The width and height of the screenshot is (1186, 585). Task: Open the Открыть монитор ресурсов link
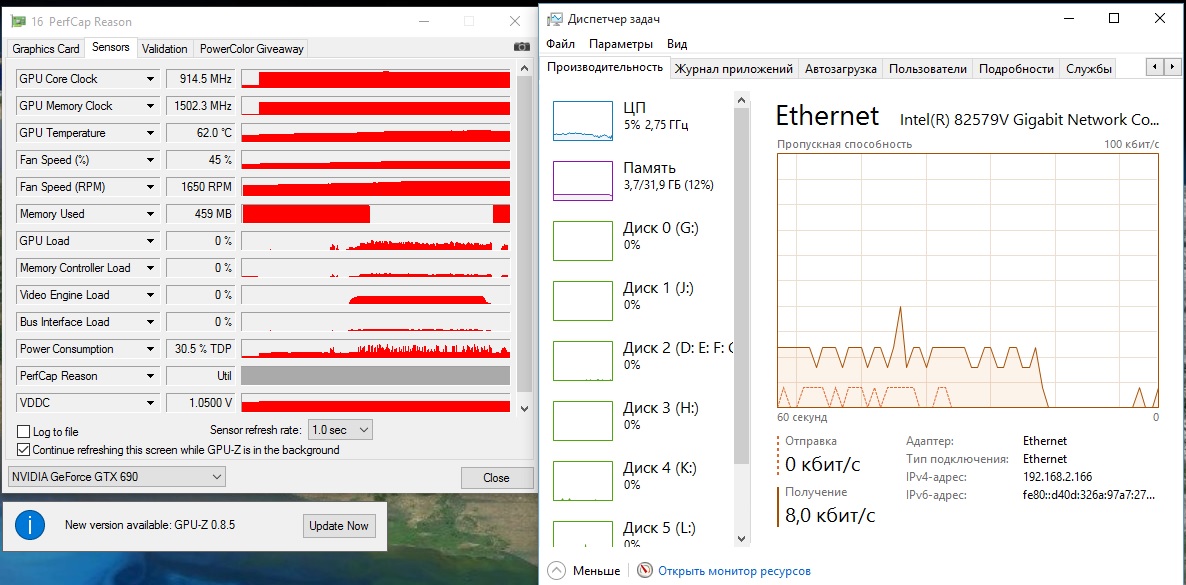(735, 571)
